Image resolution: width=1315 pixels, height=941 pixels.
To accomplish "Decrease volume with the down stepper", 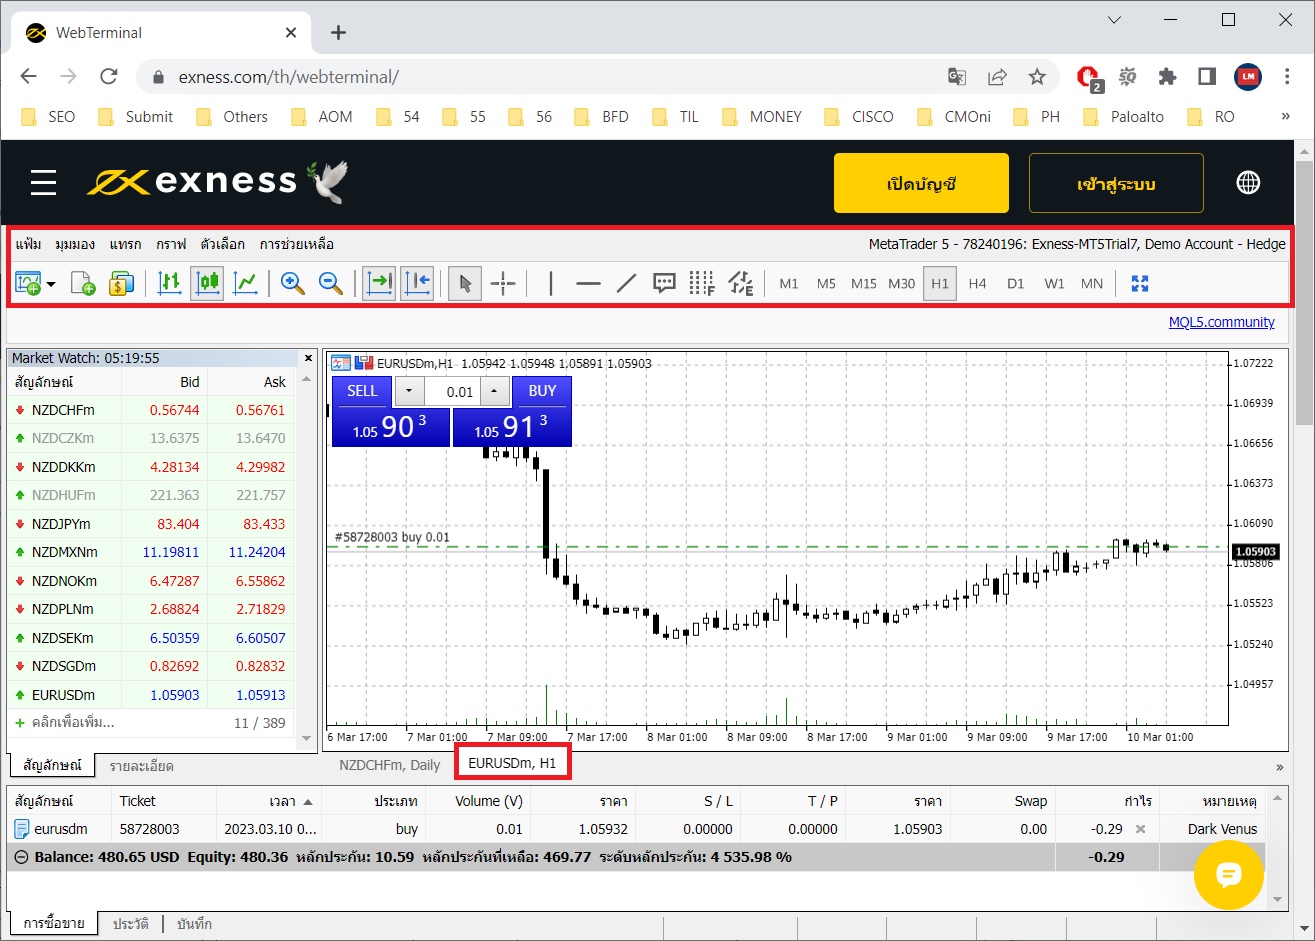I will click(x=408, y=391).
